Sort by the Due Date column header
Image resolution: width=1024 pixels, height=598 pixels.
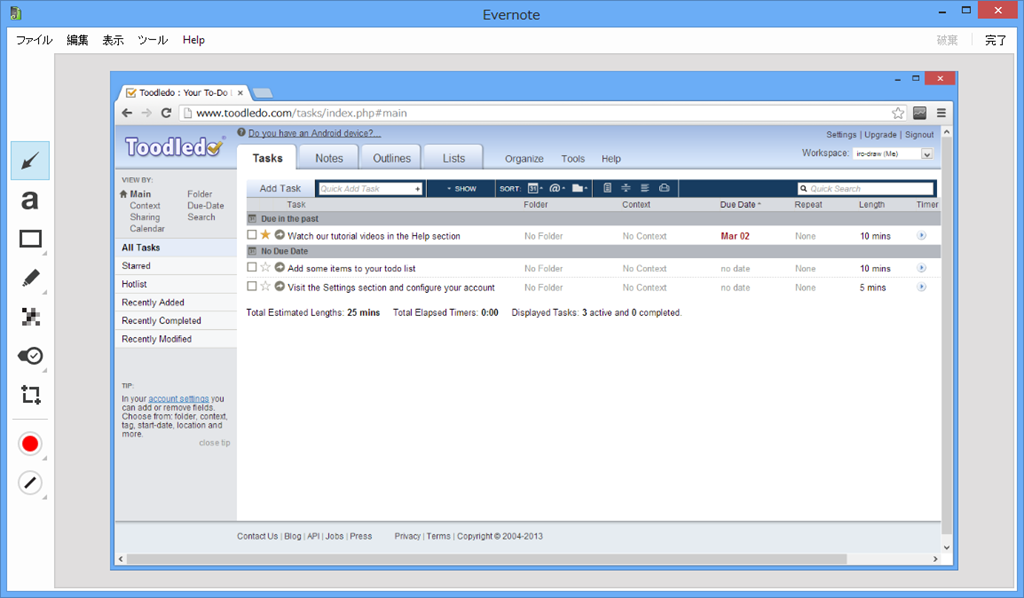pyautogui.click(x=740, y=204)
